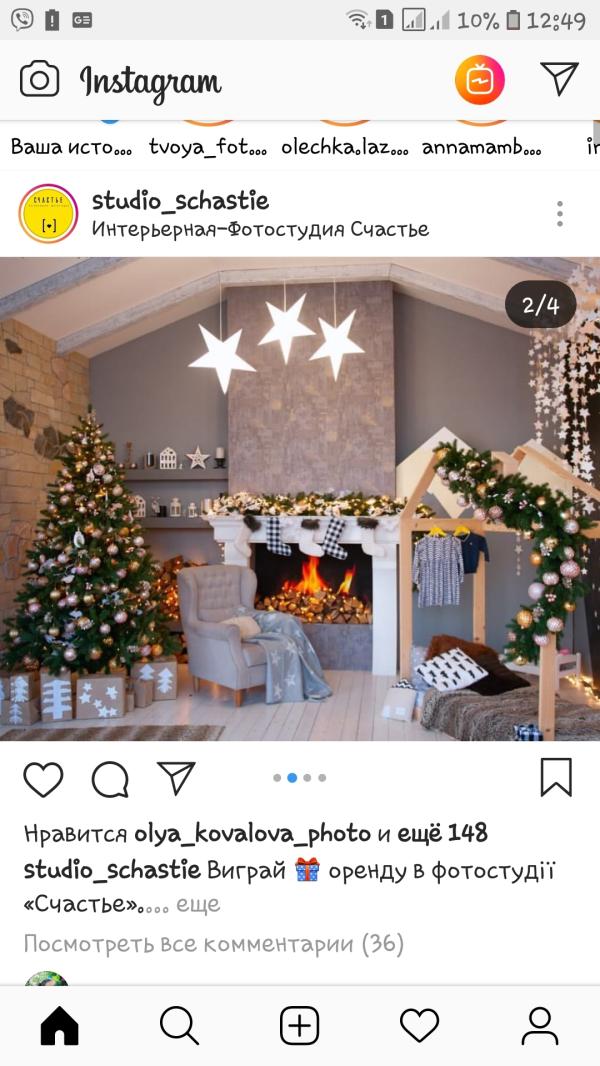
Task: Expand caption by tapping "еще"
Action: (198, 904)
